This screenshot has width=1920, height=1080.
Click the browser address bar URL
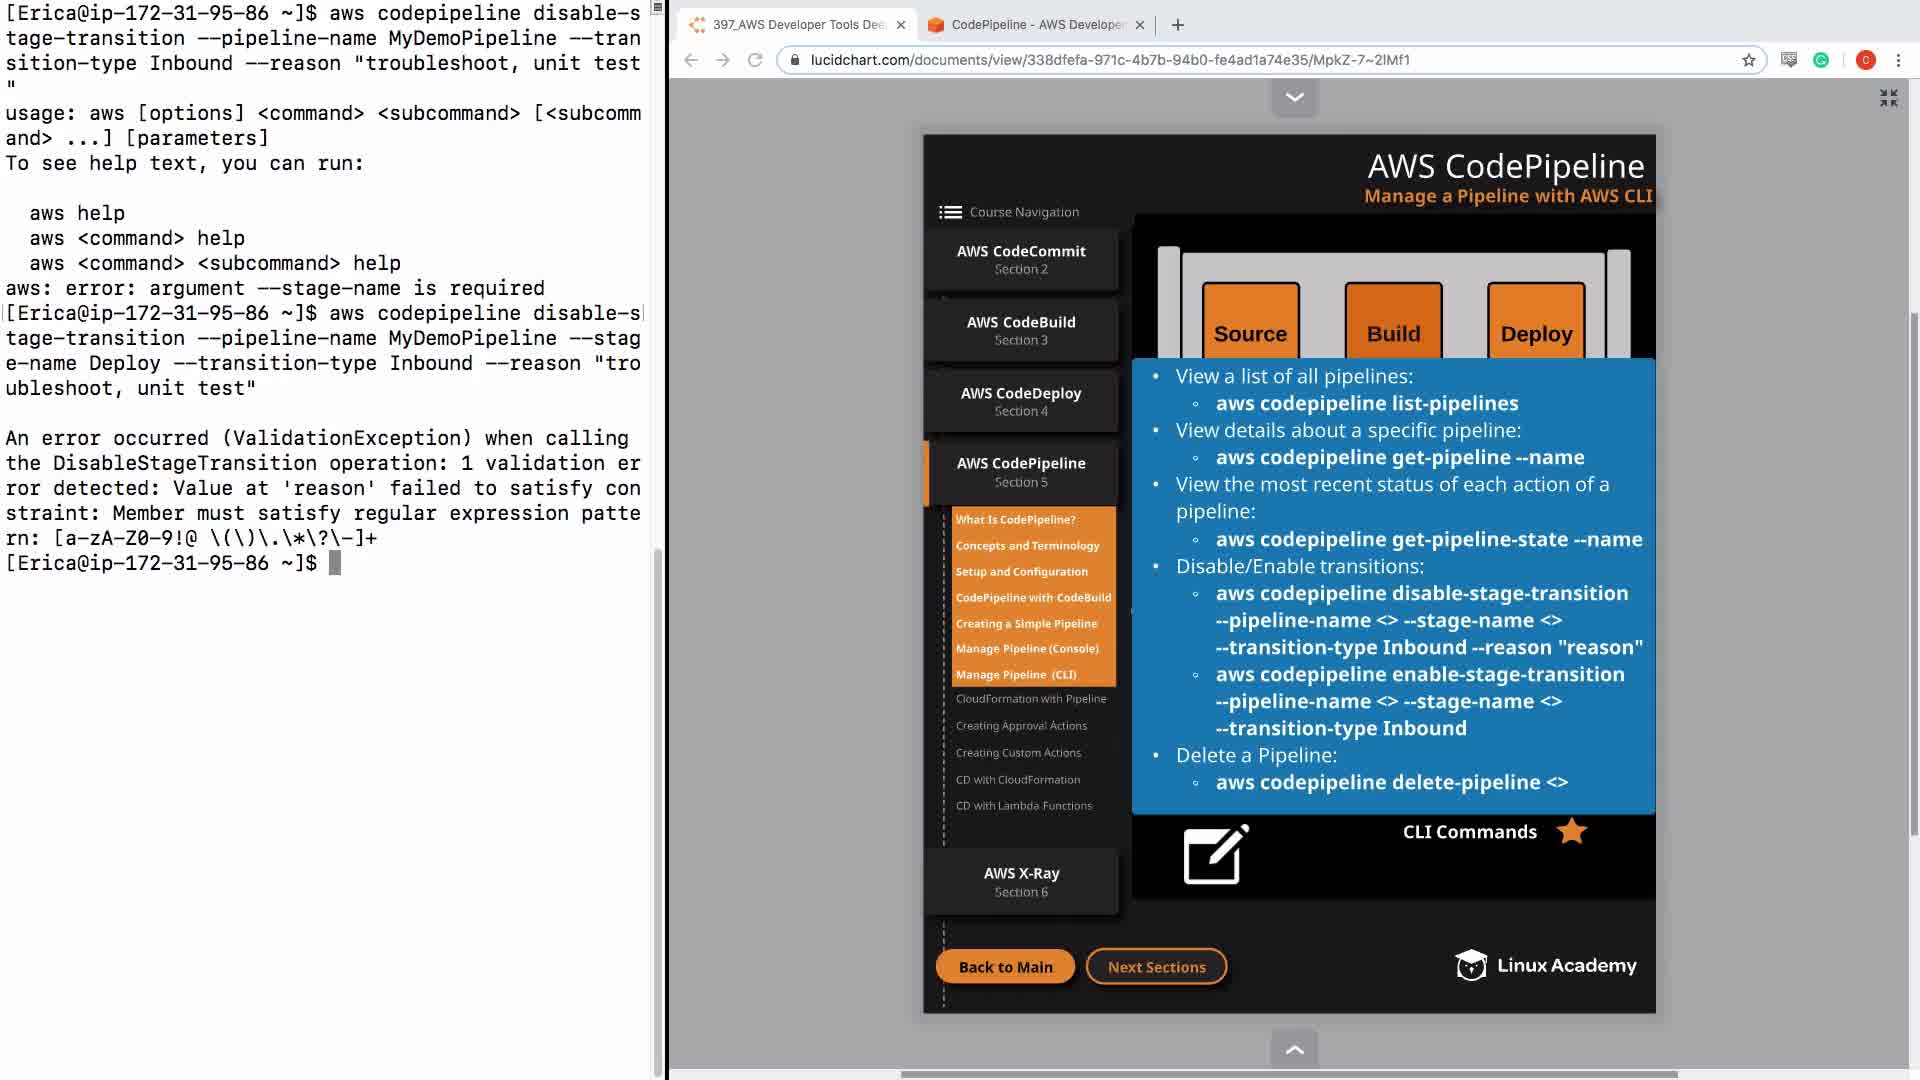[x=1110, y=60]
